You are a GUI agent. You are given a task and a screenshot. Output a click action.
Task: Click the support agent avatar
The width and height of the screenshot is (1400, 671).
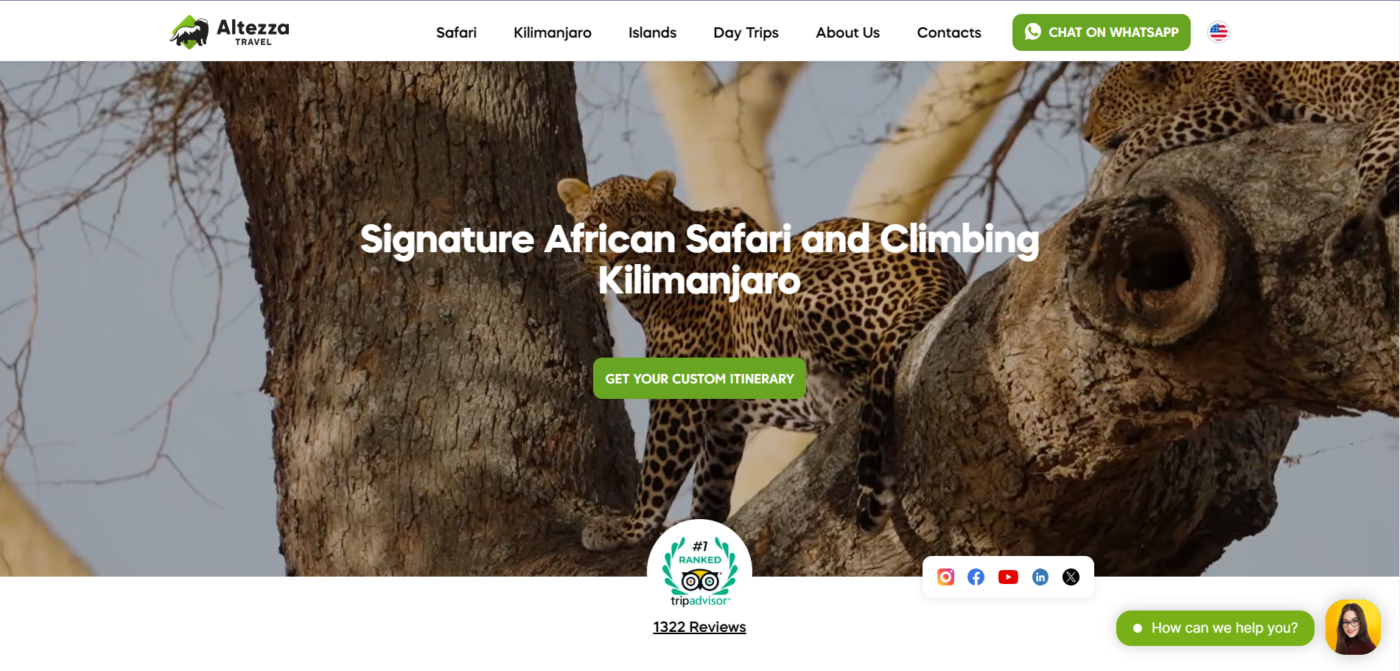[1353, 627]
